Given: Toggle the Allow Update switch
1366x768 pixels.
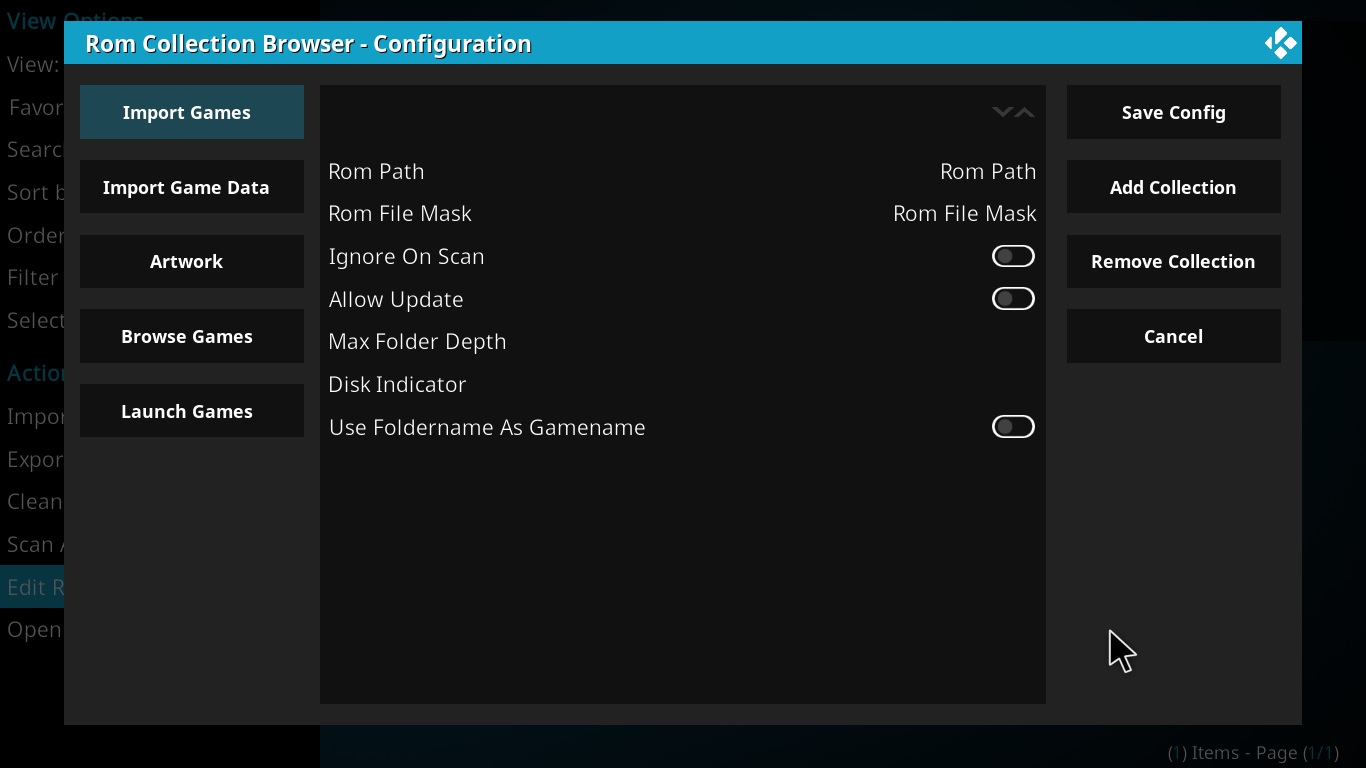Looking at the screenshot, I should pos(1013,299).
